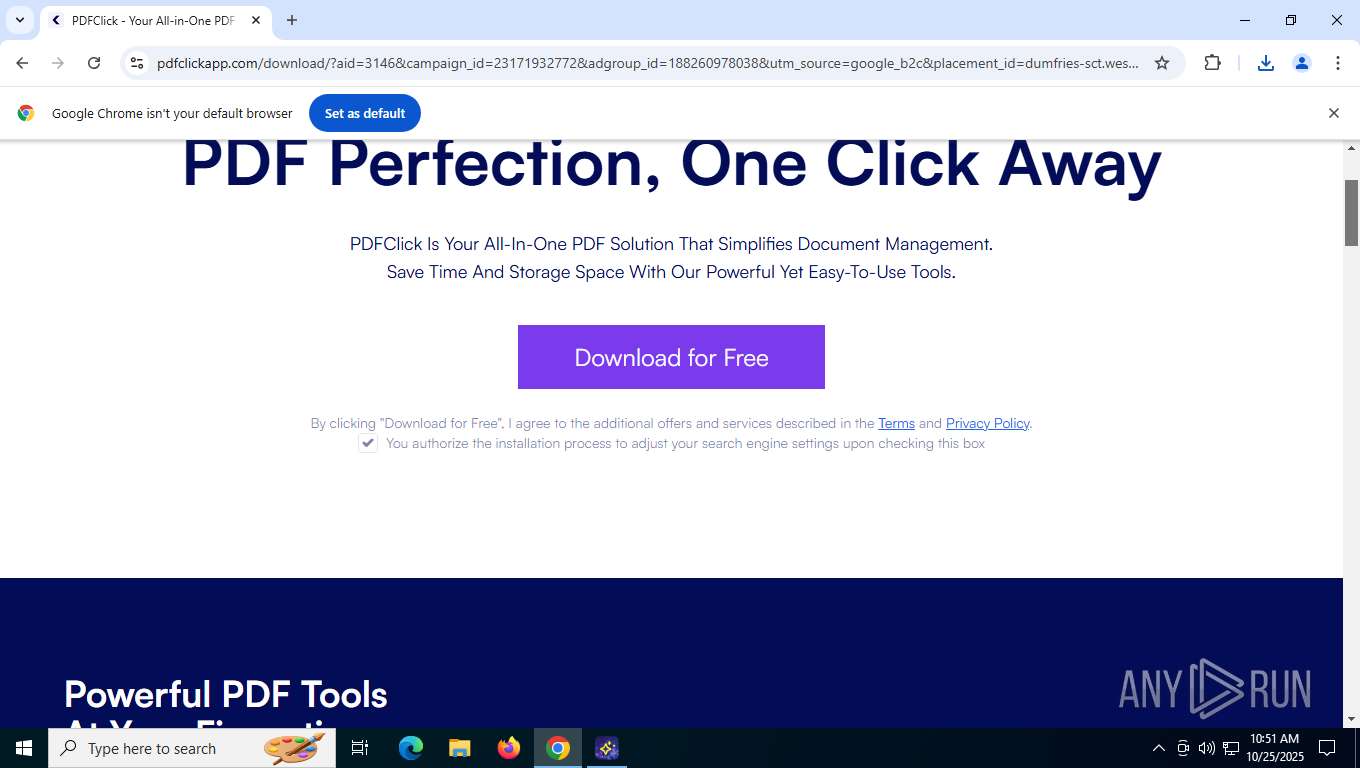Image resolution: width=1360 pixels, height=768 pixels.
Task: Expand the tab search dropdown
Action: point(19,20)
